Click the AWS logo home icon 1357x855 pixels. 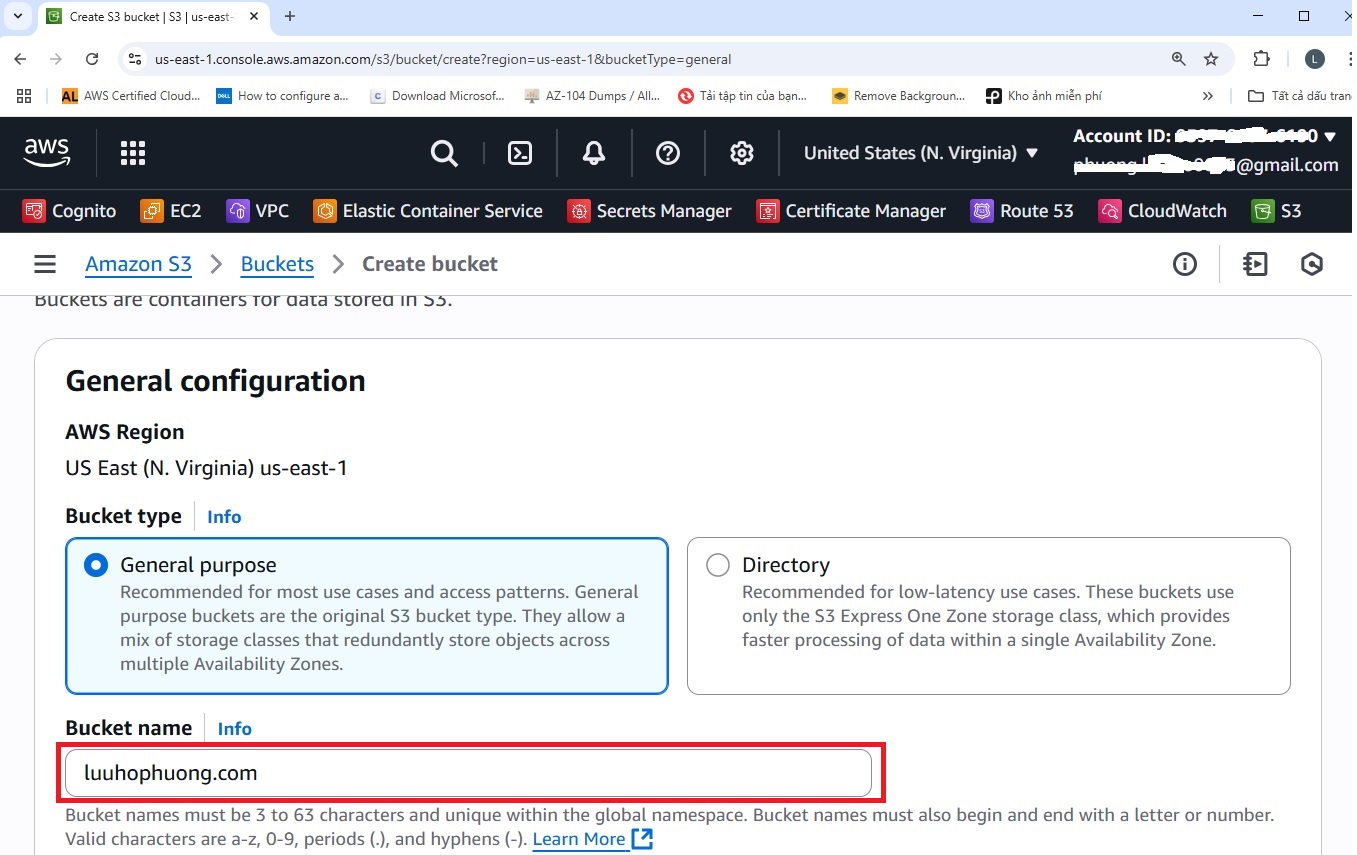click(x=47, y=152)
